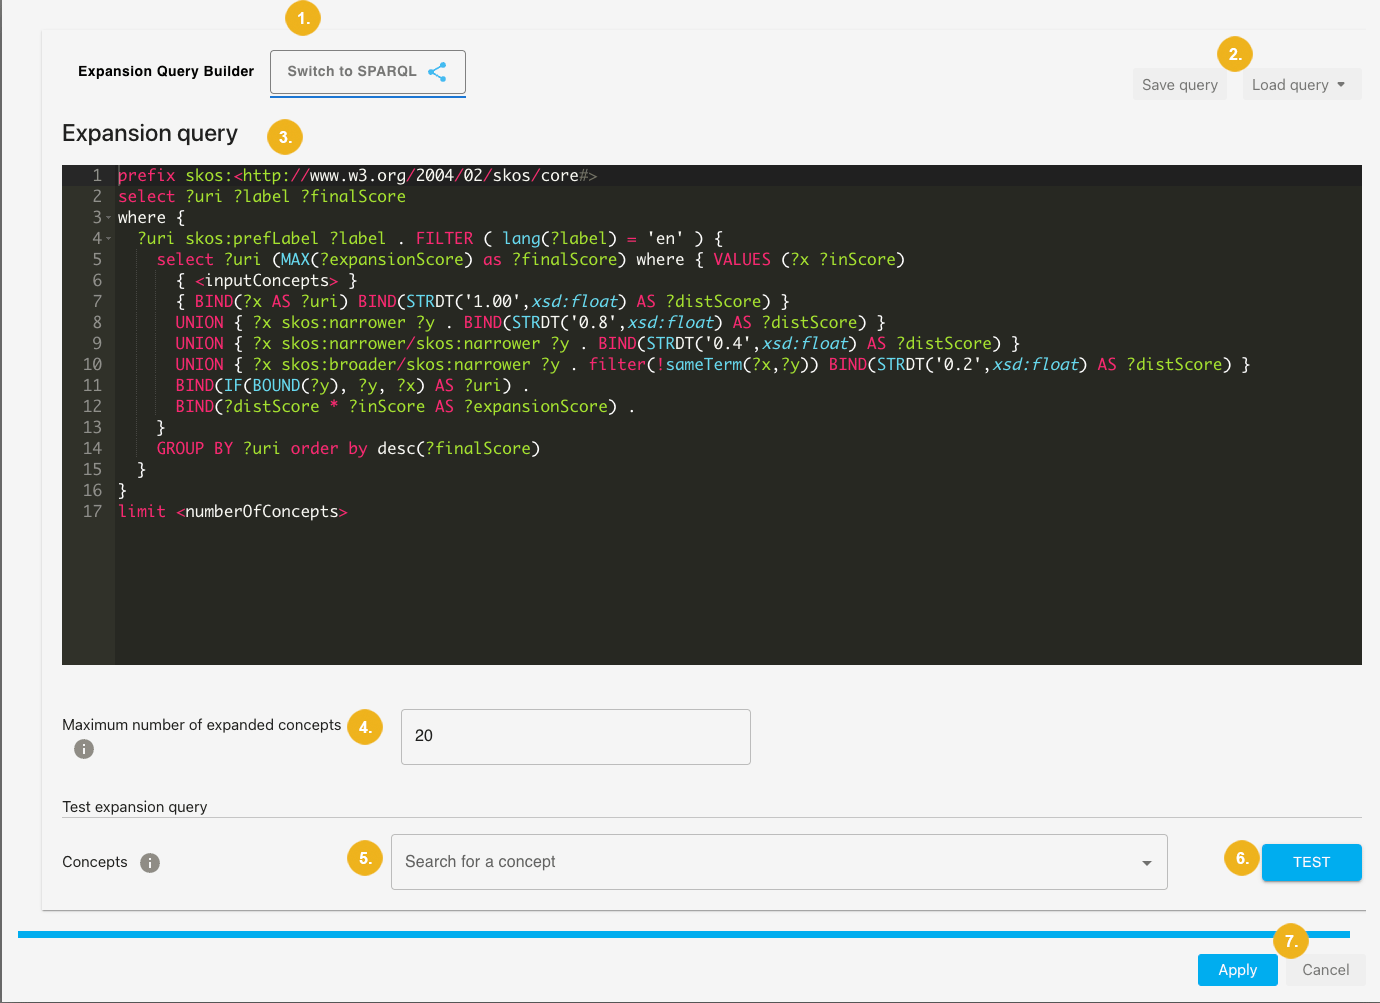The width and height of the screenshot is (1380, 1003).
Task: Open the Search for a concept dropdown
Action: 779,861
